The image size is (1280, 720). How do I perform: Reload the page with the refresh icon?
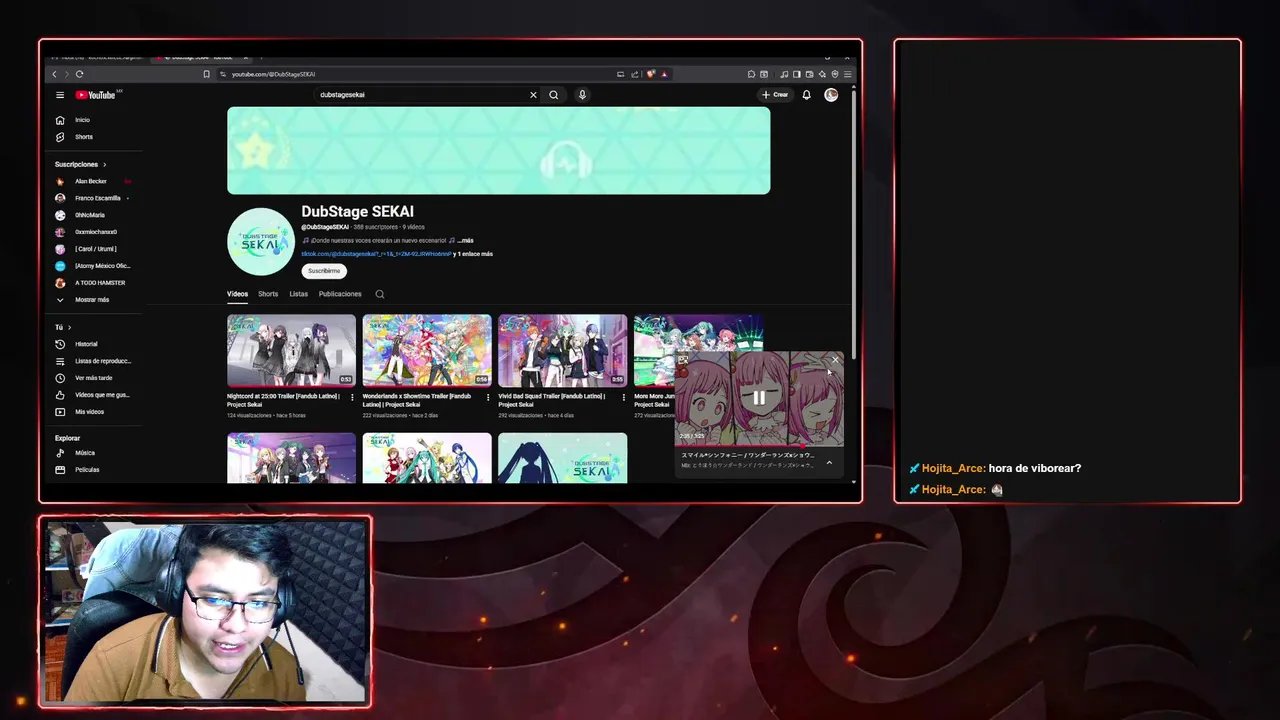(79, 74)
